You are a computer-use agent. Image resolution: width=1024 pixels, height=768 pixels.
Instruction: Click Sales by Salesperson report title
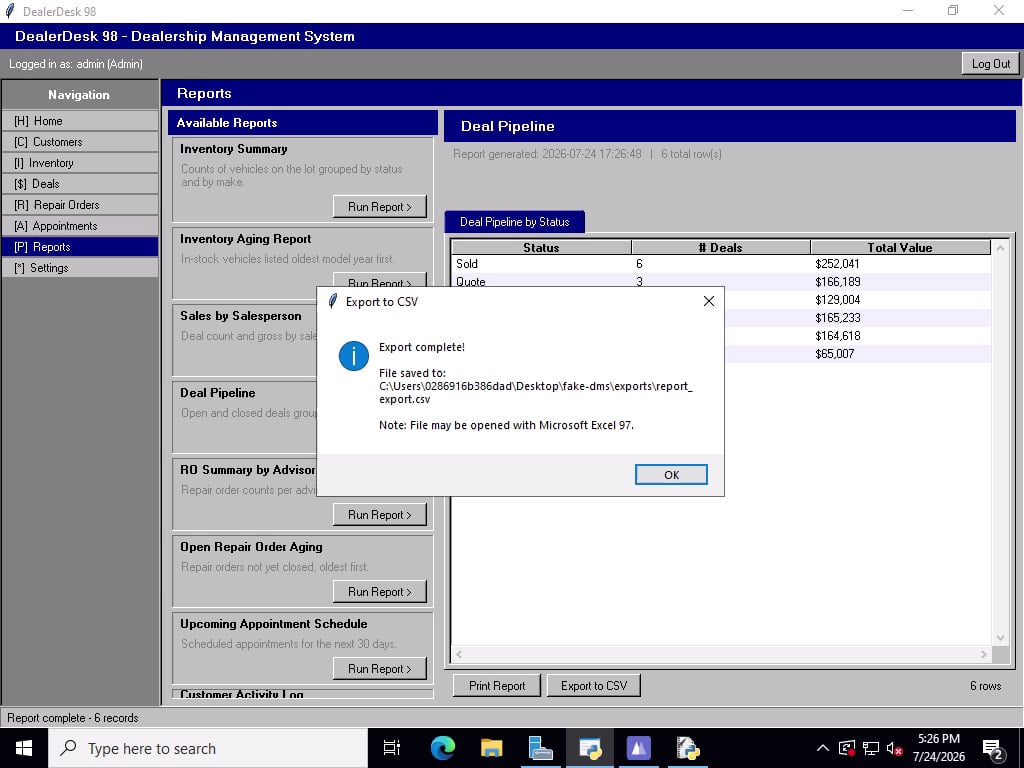pos(241,316)
